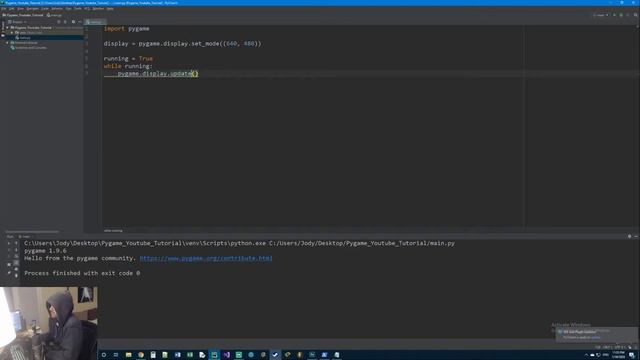
Task: Open Windows notification center icon
Action: 632,355
